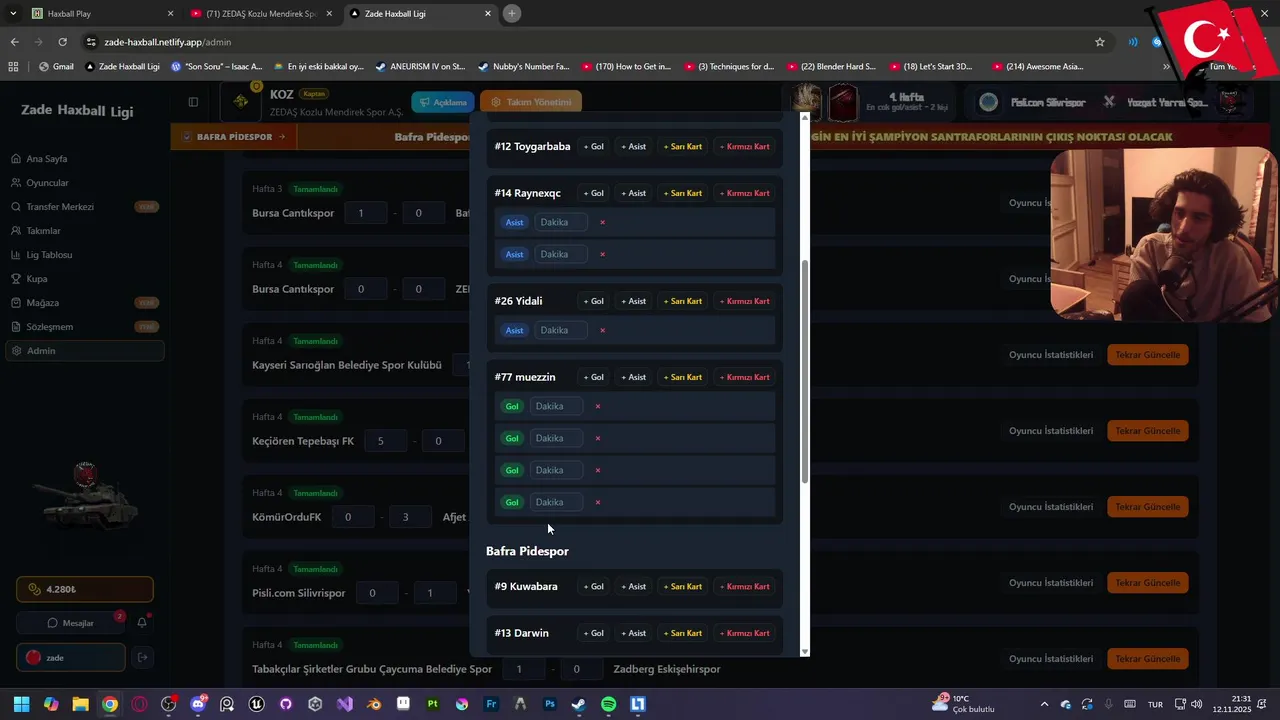Open Substance Painter (Pt) from the taskbar
The height and width of the screenshot is (720, 1280).
click(x=432, y=704)
